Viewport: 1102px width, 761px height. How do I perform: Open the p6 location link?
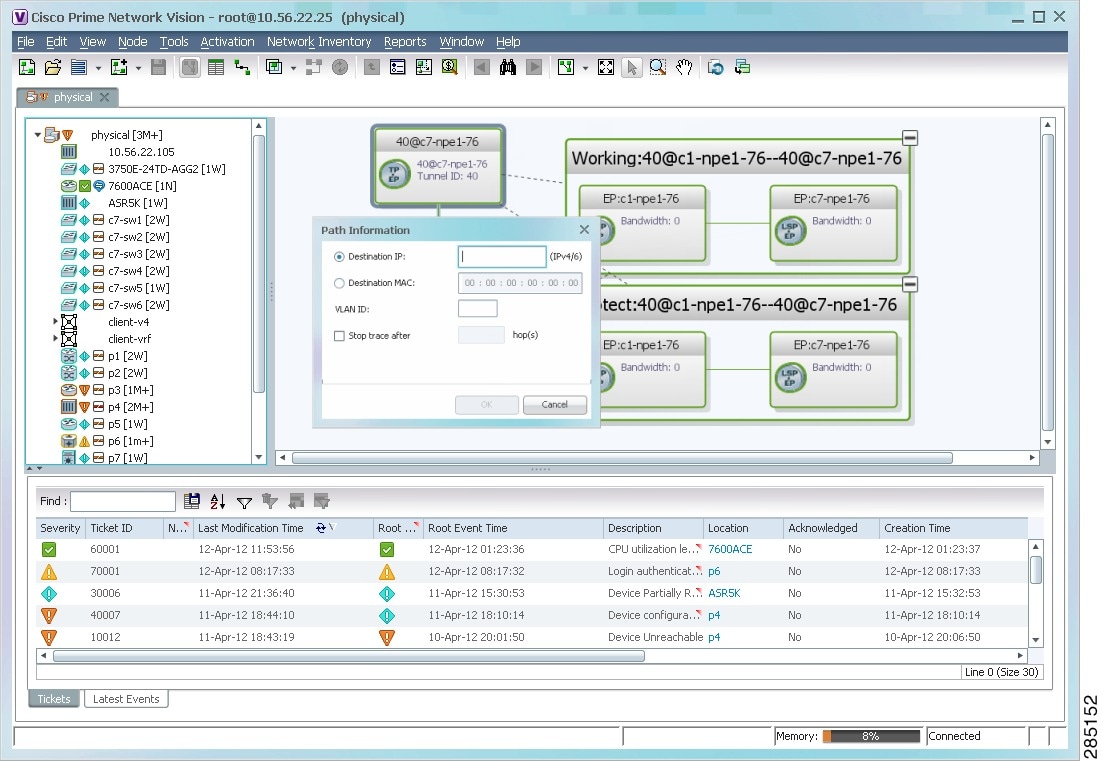pyautogui.click(x=714, y=571)
